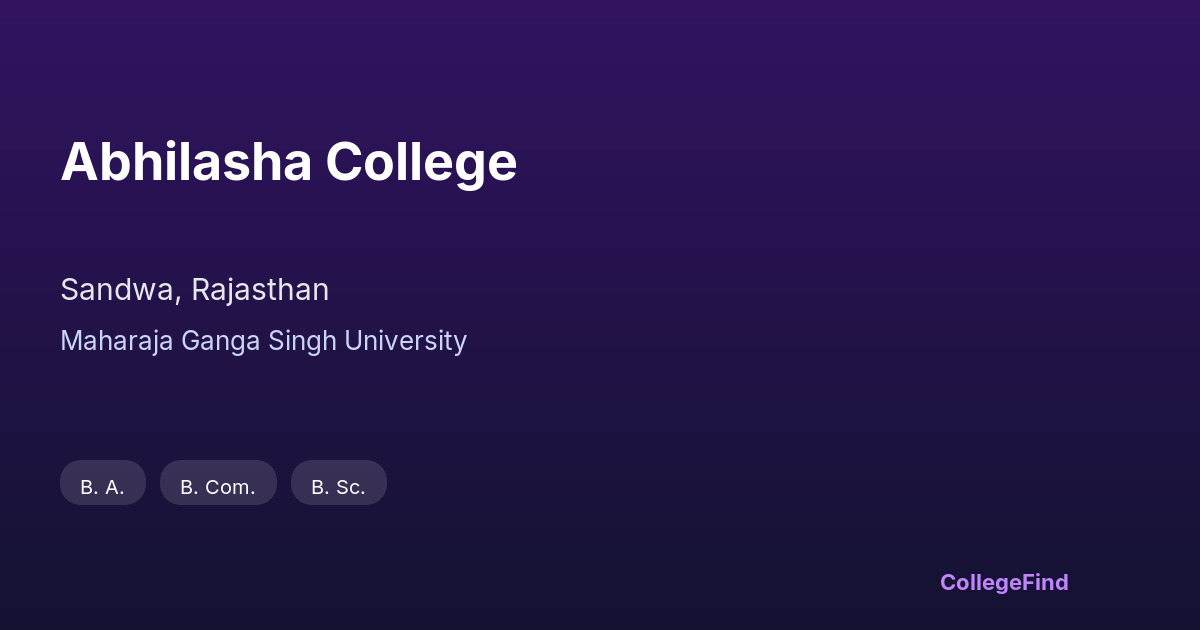This screenshot has width=1200, height=630.
Task: Click the CollegeFind brand logo
Action: 1004,582
